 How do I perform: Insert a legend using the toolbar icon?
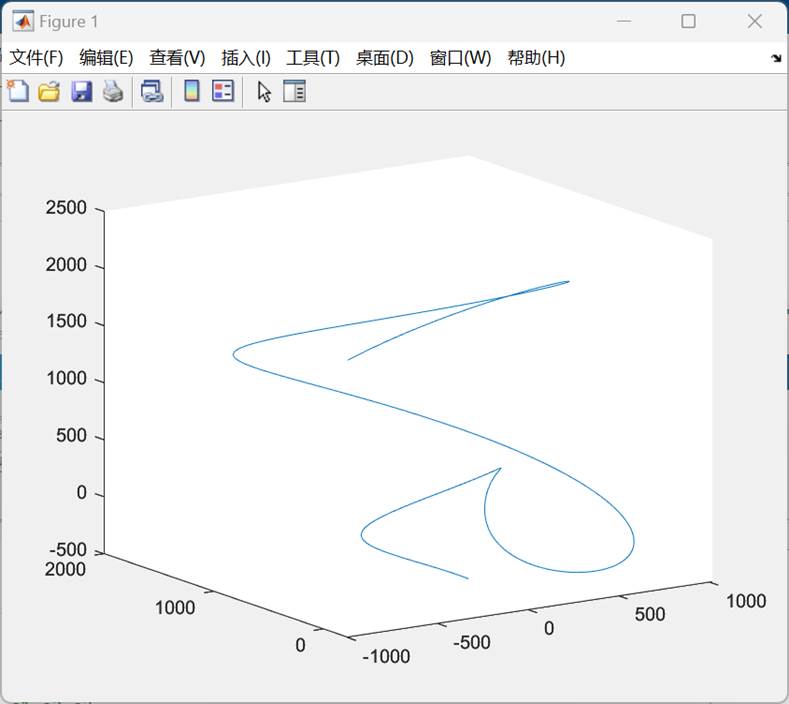(x=223, y=92)
